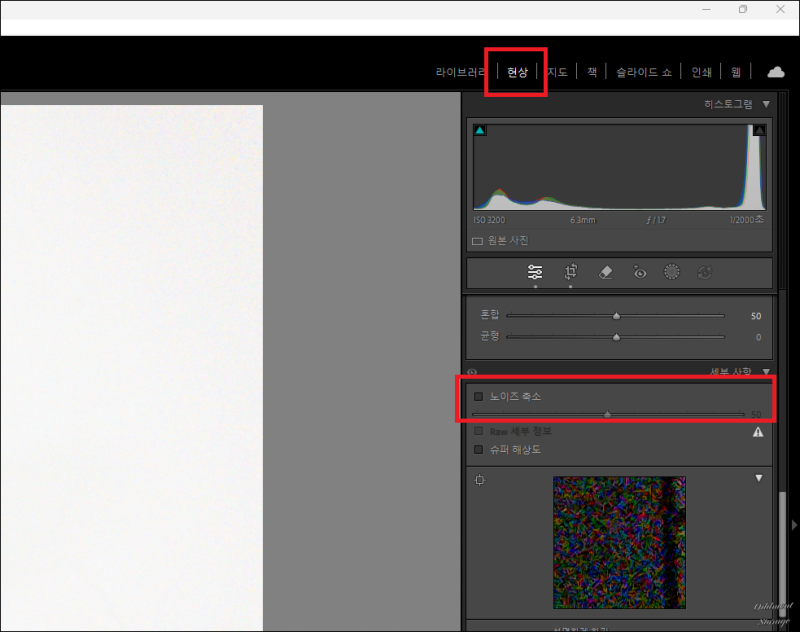
Task: Check the 슈퍼 해상도 option
Action: point(479,449)
